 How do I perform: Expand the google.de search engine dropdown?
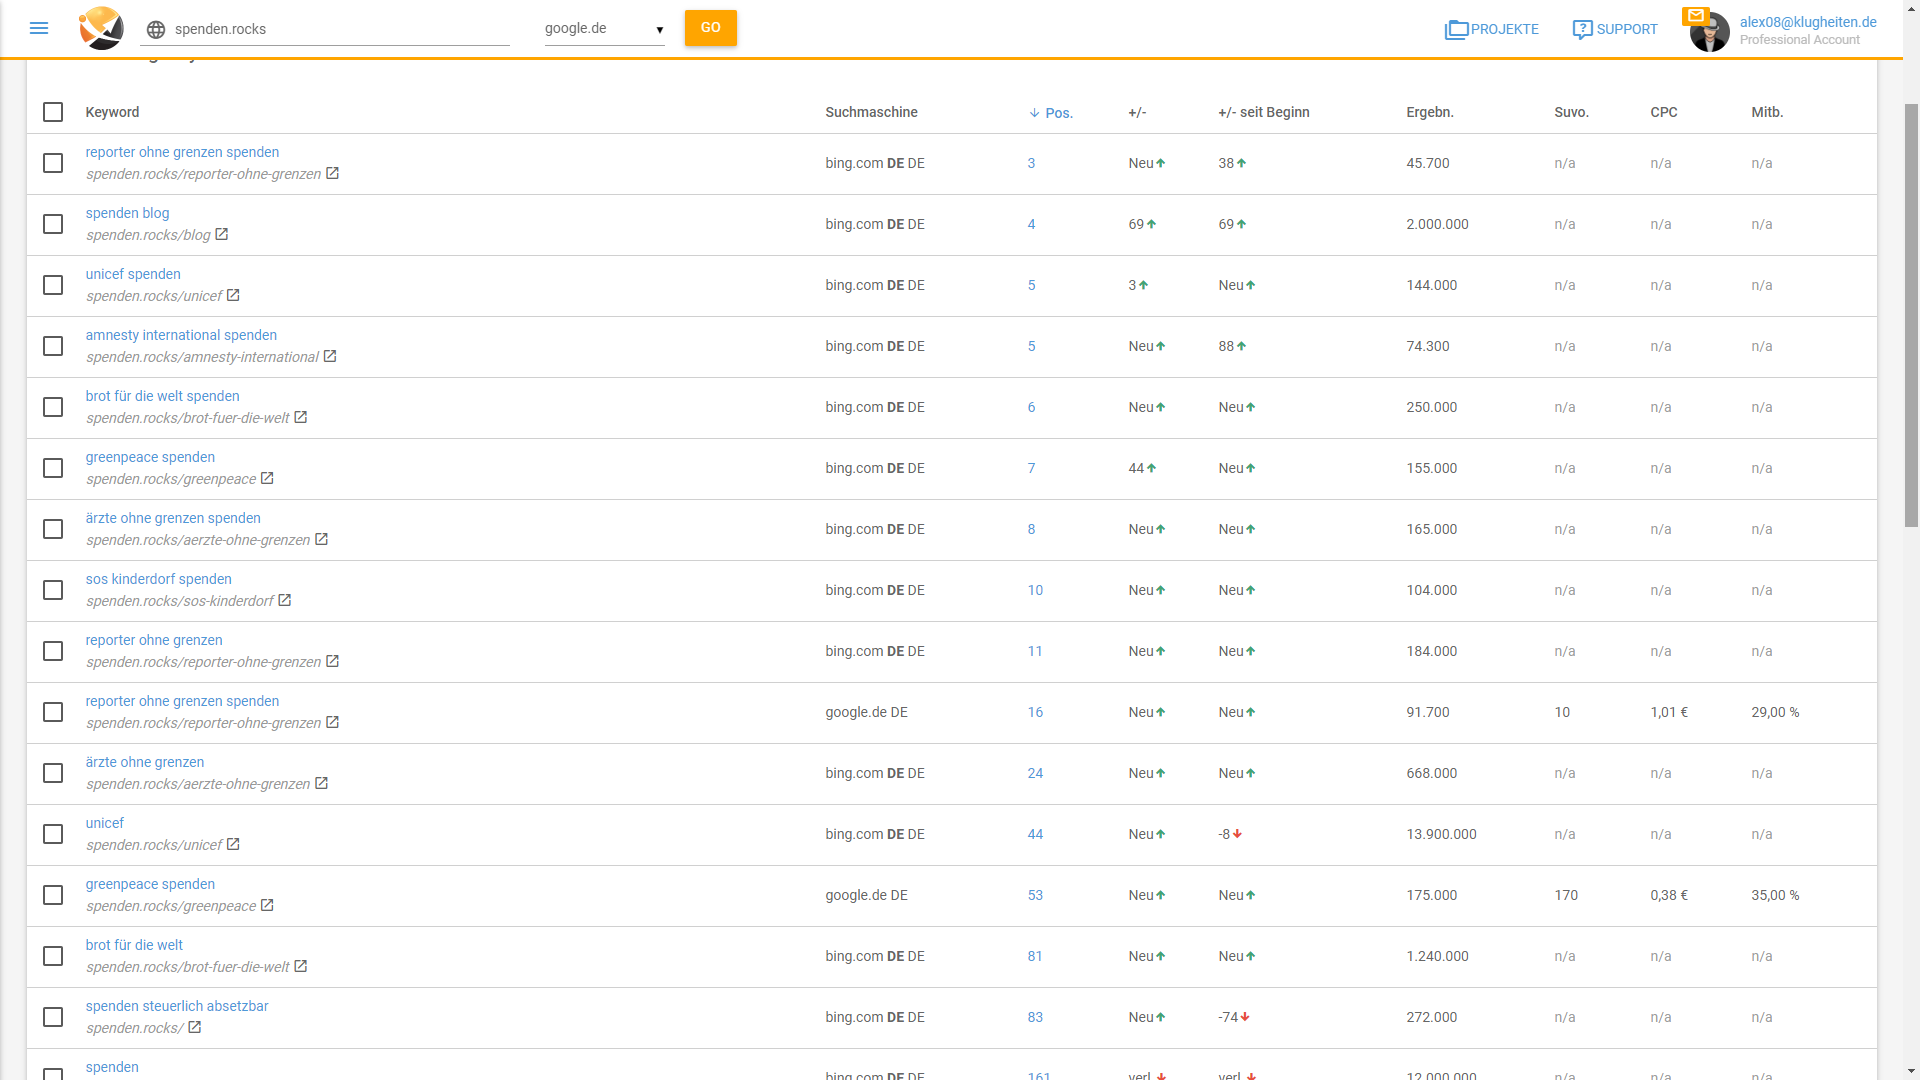(604, 29)
